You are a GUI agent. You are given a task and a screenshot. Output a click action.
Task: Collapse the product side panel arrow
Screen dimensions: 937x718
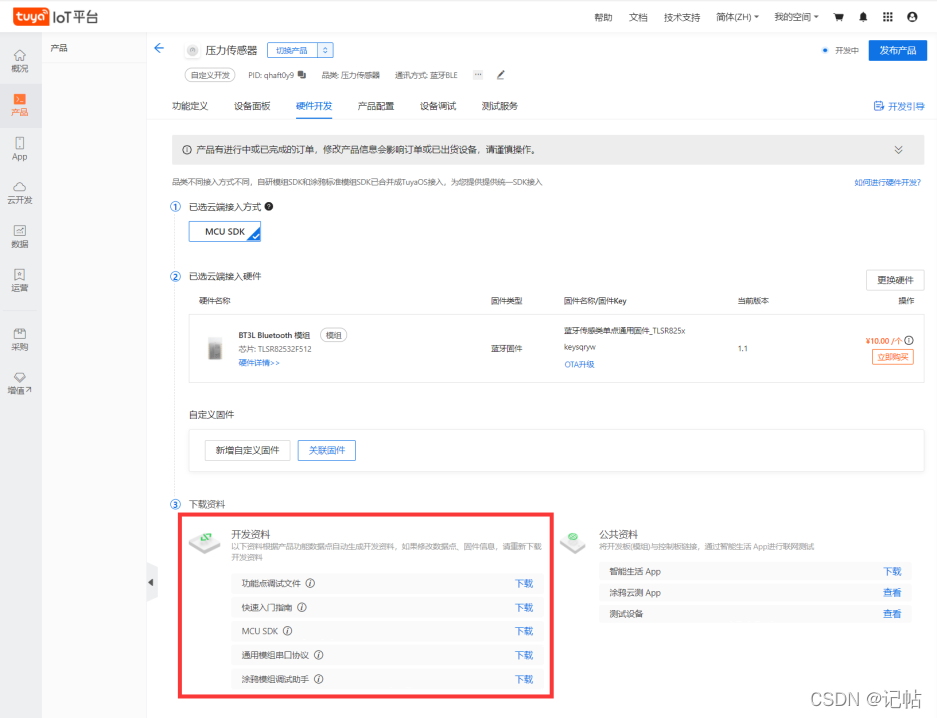click(x=151, y=582)
